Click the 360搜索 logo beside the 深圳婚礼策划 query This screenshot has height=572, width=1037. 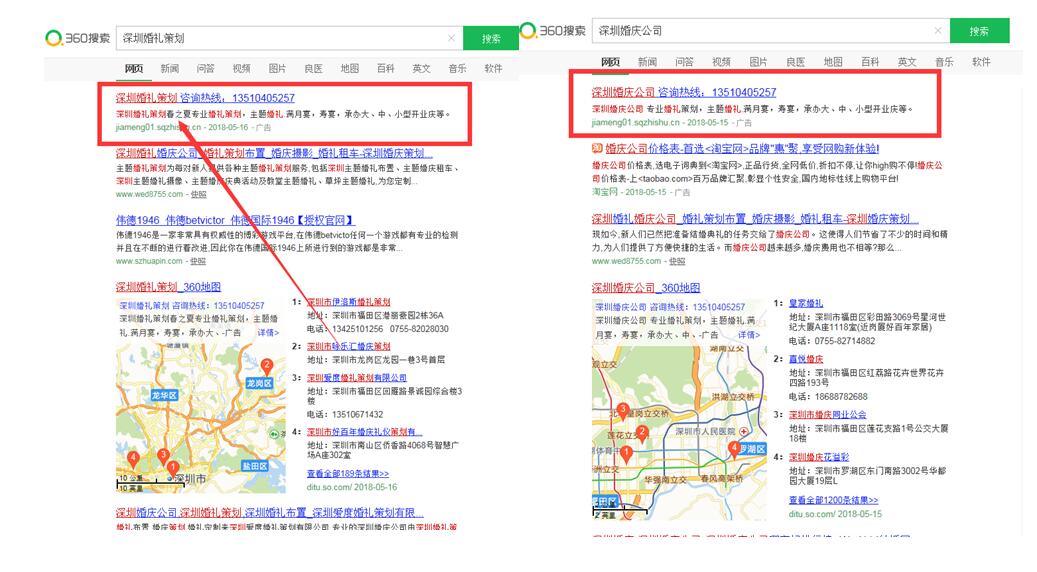(x=77, y=38)
